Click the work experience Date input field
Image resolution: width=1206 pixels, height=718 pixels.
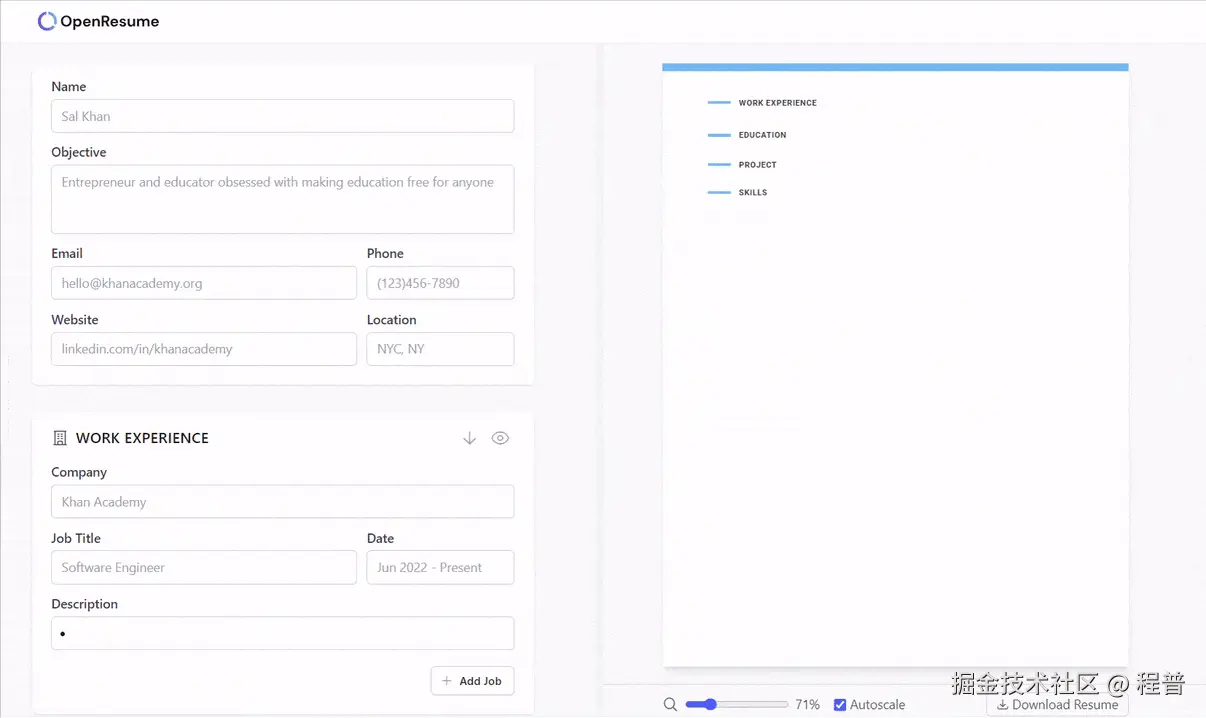[440, 567]
